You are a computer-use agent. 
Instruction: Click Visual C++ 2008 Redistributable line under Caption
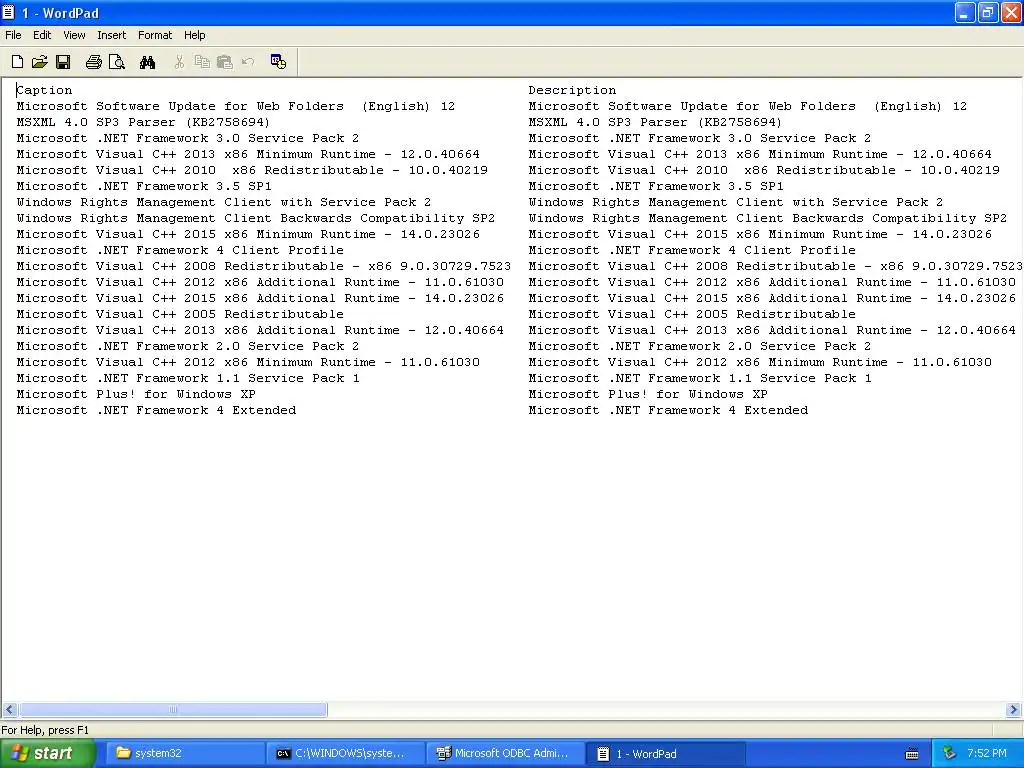coord(264,266)
